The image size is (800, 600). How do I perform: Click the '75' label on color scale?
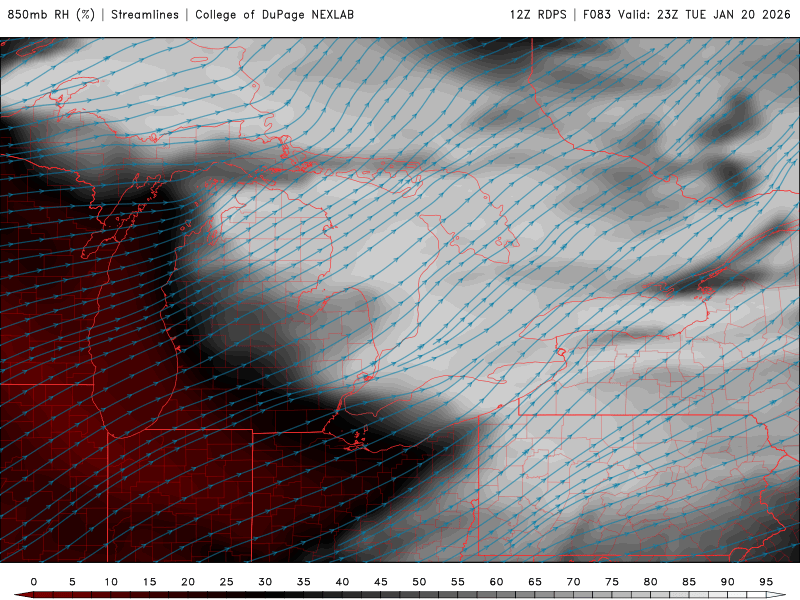(612, 582)
